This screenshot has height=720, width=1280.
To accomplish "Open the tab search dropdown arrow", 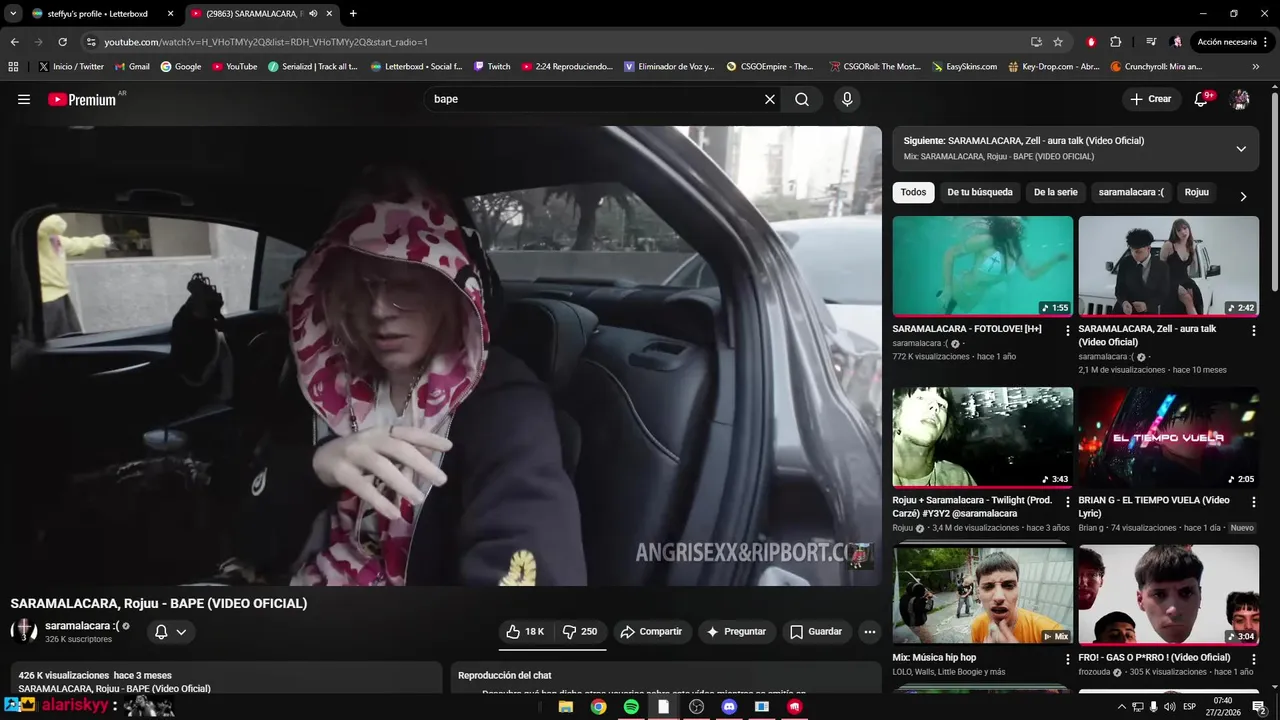I will pos(13,14).
